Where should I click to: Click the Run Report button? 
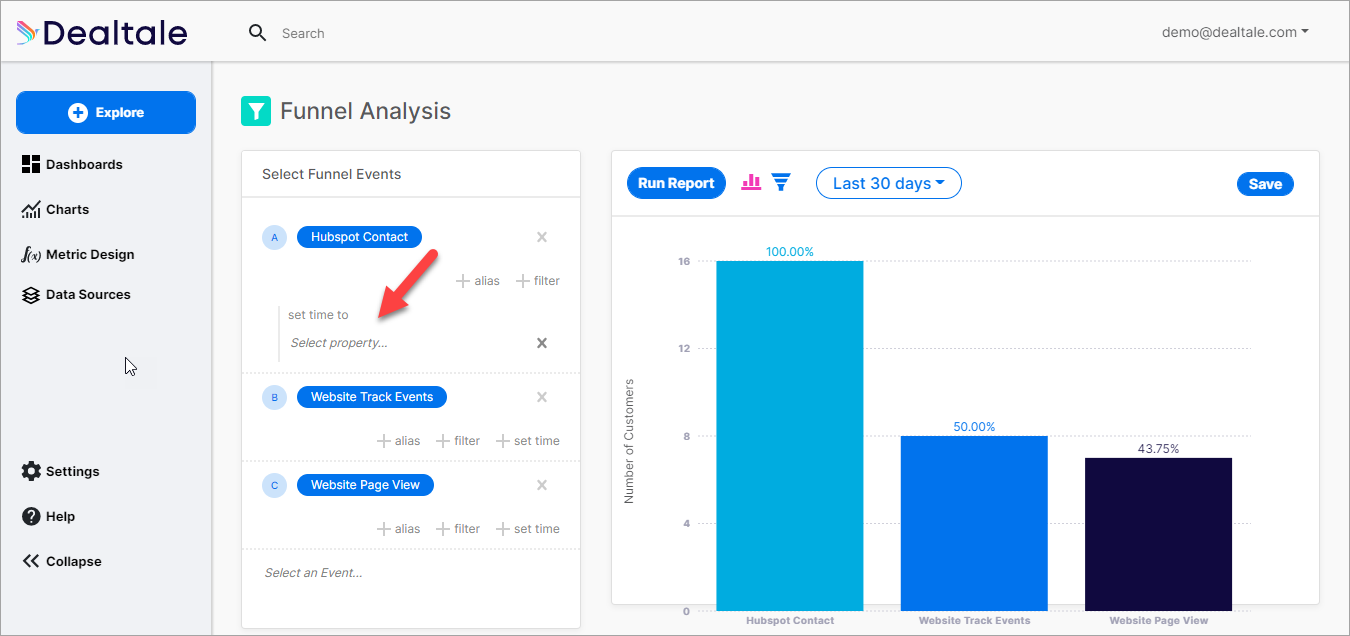676,183
